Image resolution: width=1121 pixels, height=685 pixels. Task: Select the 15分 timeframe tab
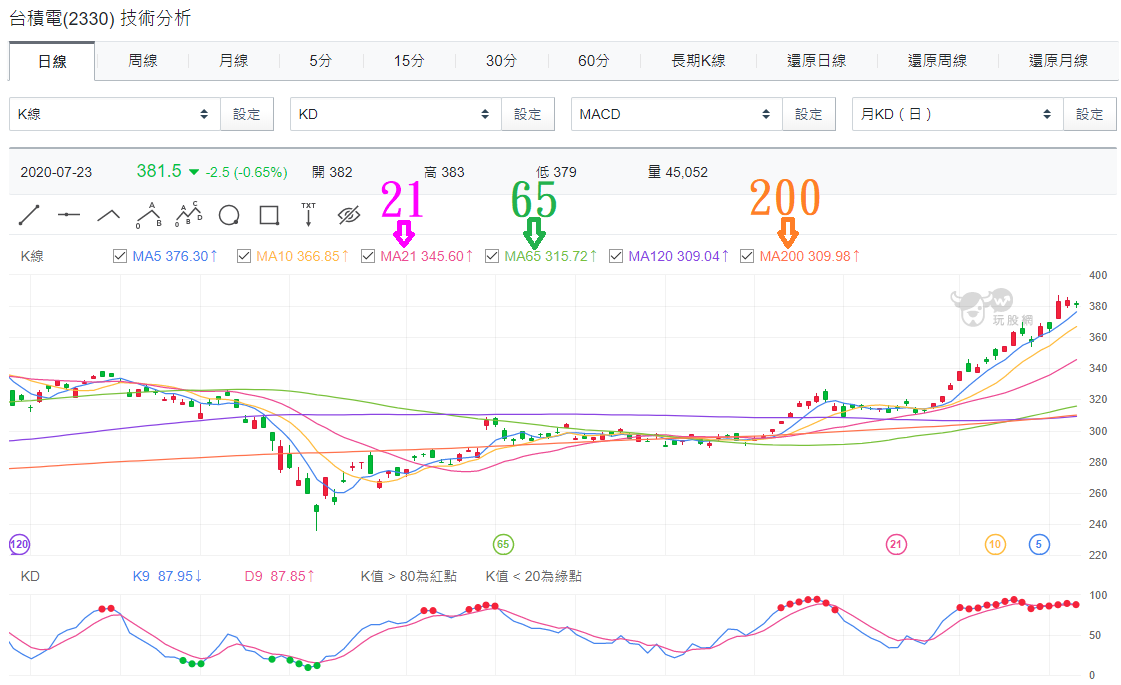pos(409,61)
